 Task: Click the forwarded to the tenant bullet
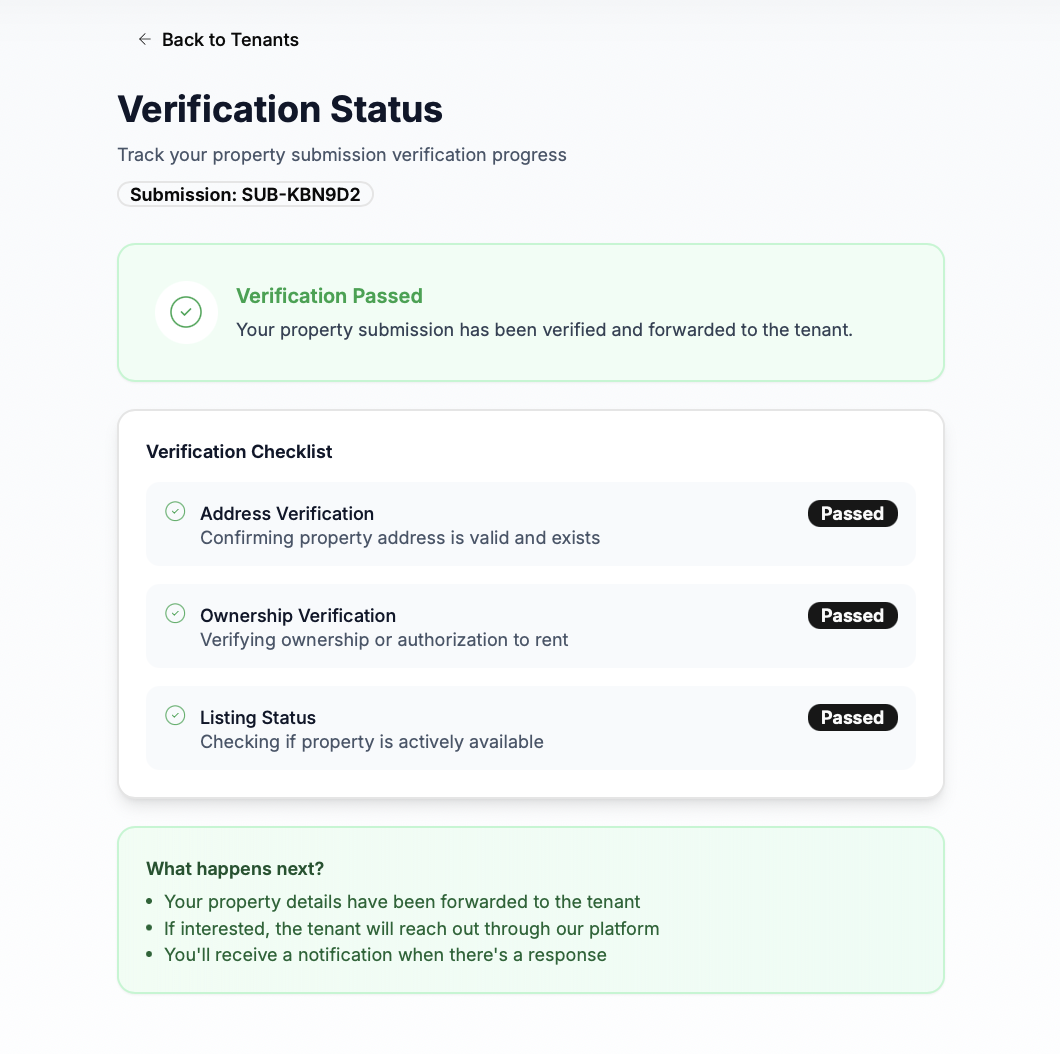pyautogui.click(x=402, y=902)
